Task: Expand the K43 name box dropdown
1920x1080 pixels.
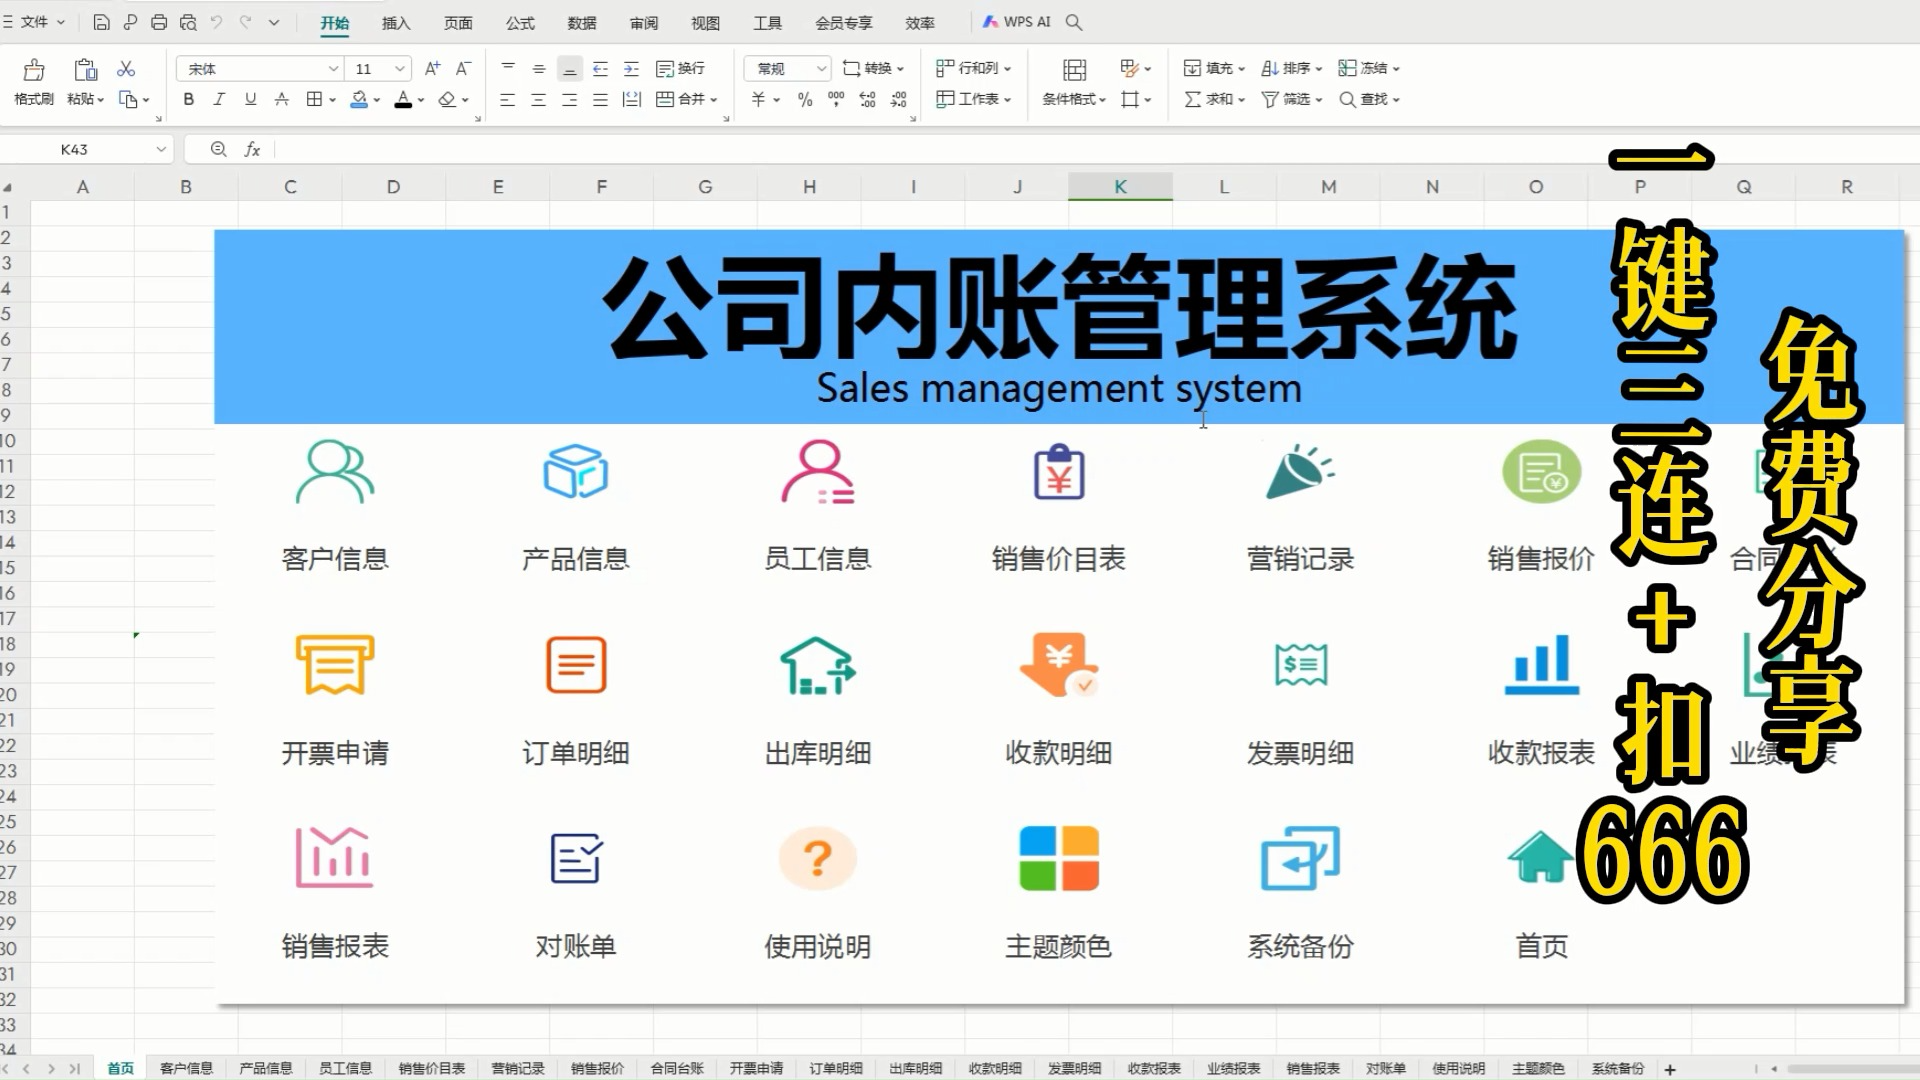Action: coord(161,149)
